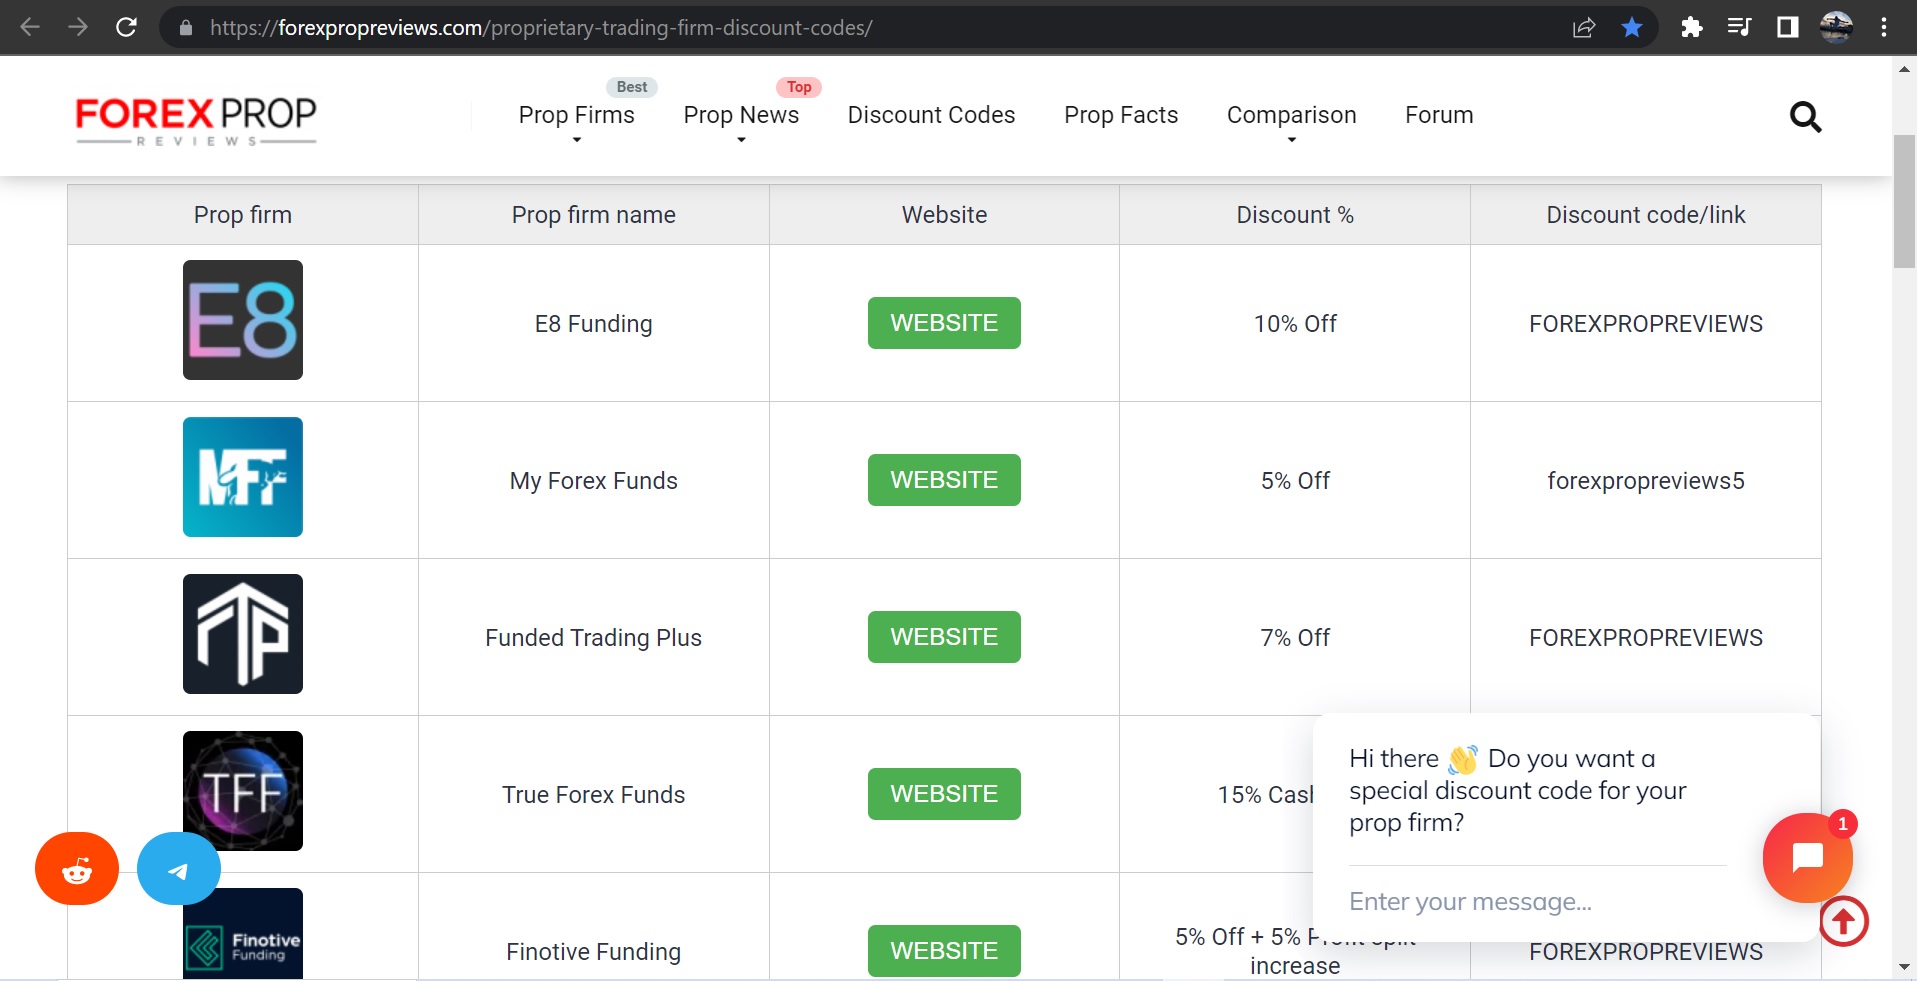Screen dimensions: 1917x981
Task: Open the Reddit floating button
Action: 77,869
